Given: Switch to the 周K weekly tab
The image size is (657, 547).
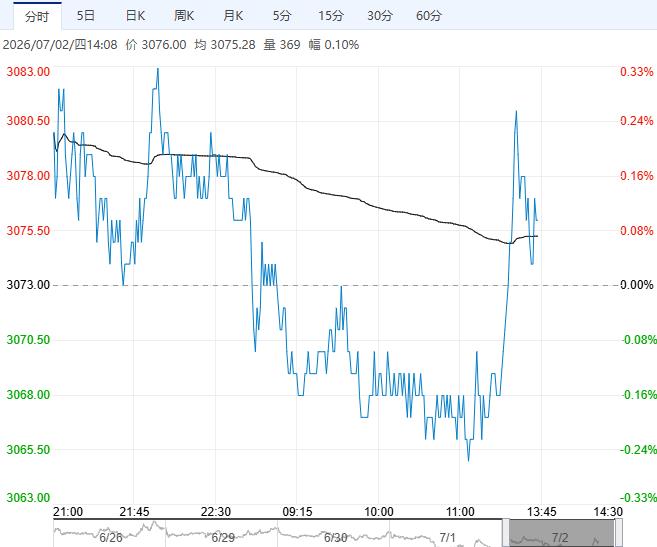Looking at the screenshot, I should point(184,16).
